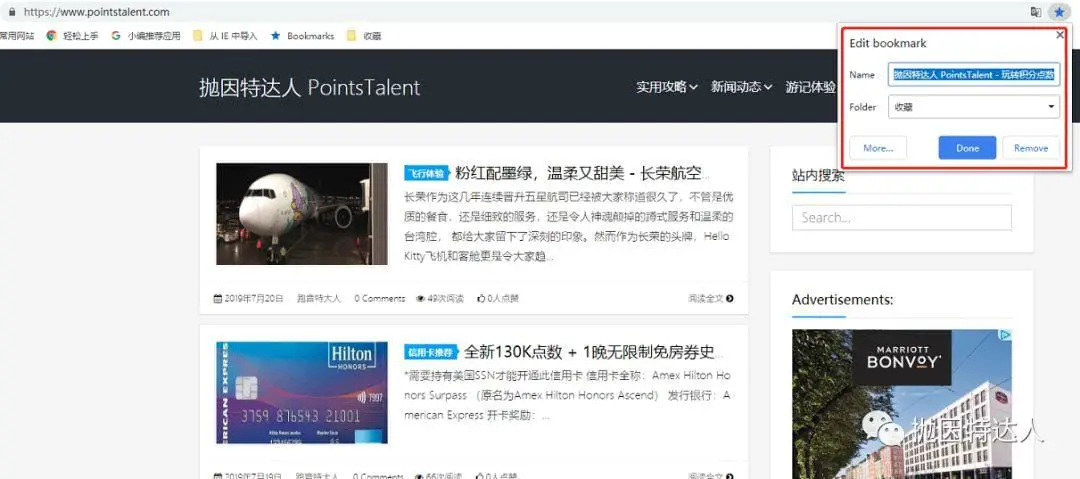
Task: Open the 轻松上手 Chrome bookmark
Action: (72, 36)
